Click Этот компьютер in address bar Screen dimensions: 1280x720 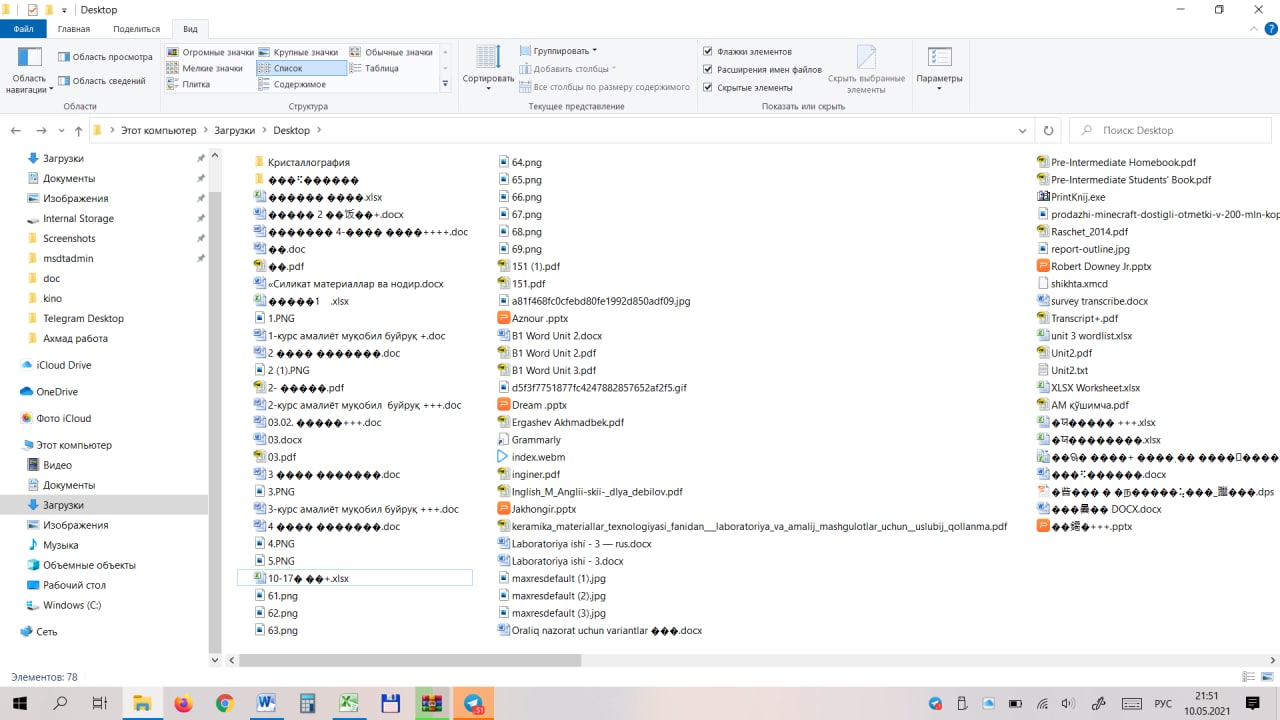coord(159,130)
